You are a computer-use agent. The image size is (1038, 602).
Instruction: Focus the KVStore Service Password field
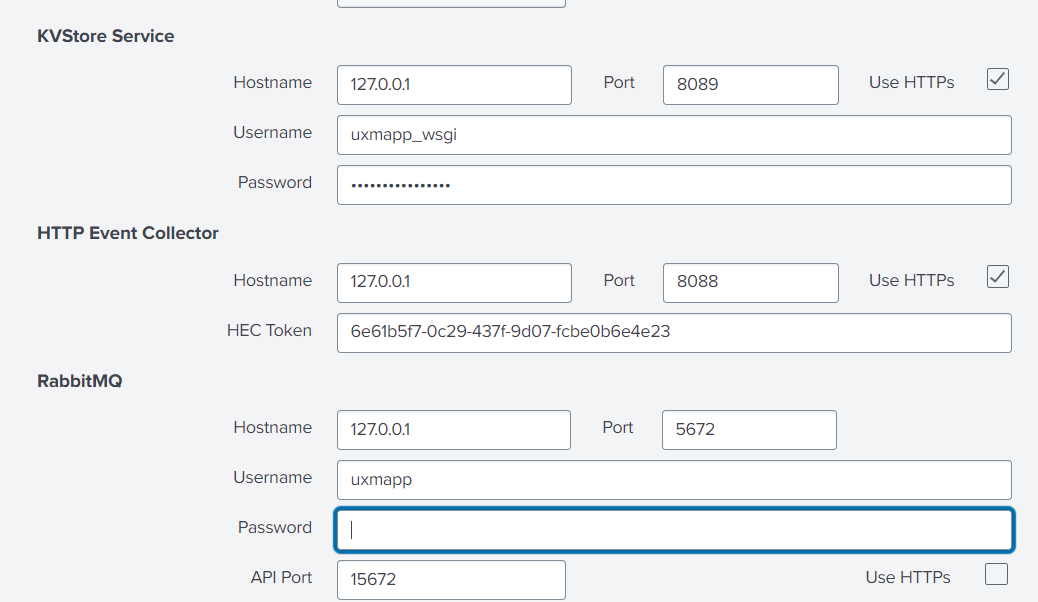673,185
